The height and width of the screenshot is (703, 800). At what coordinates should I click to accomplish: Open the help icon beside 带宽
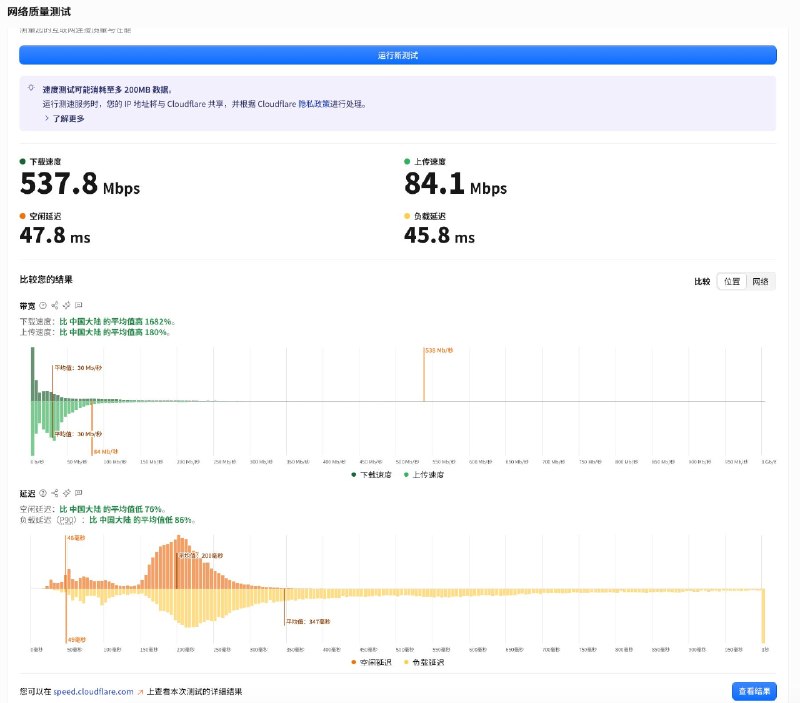click(x=43, y=306)
